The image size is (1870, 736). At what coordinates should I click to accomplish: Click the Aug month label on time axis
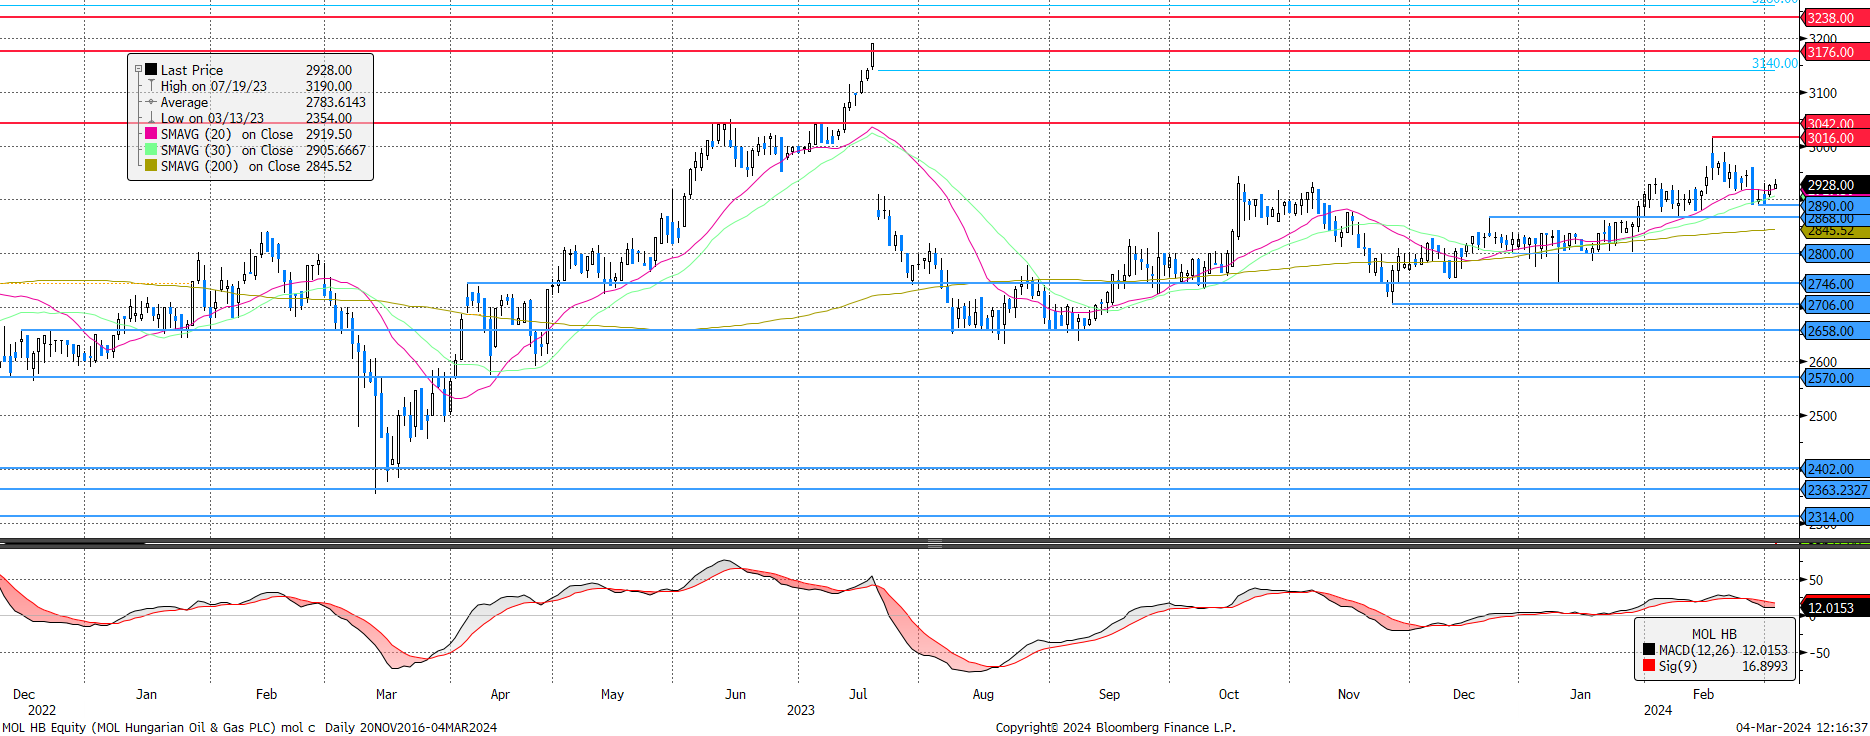[983, 694]
